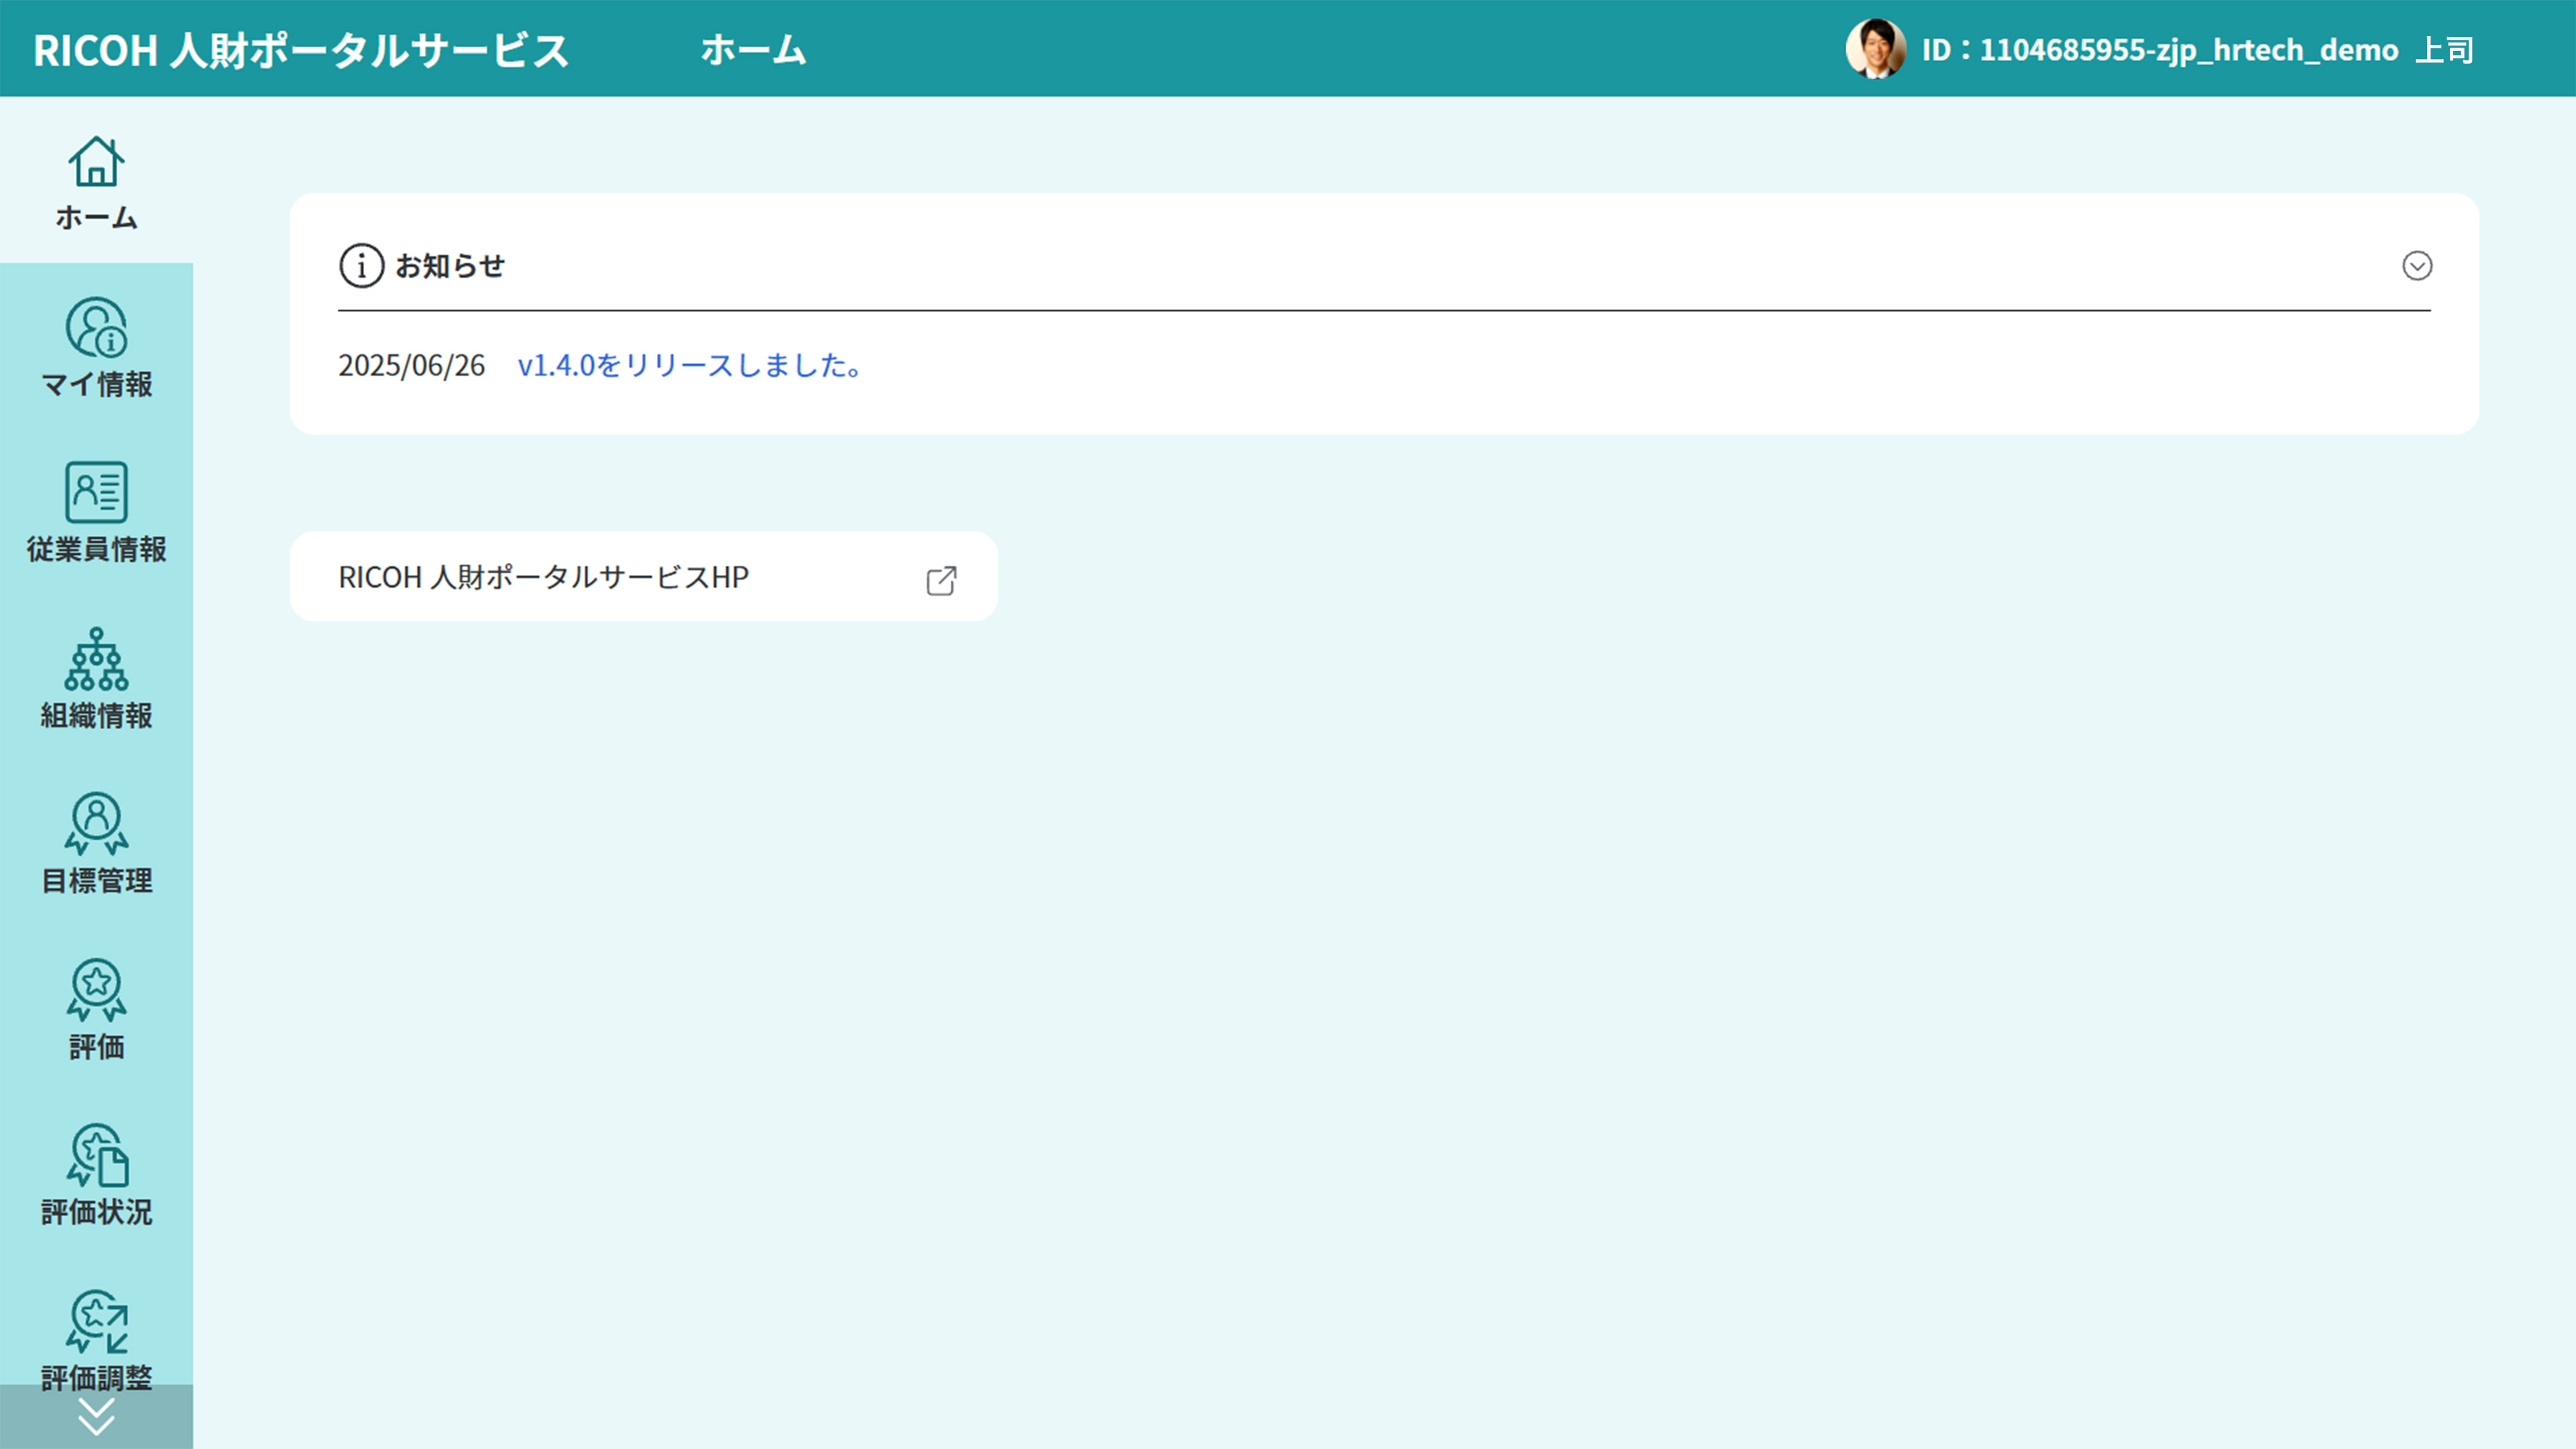This screenshot has height=1449, width=2576.
Task: Open 評価状況 evaluation status icon
Action: coord(96,1156)
